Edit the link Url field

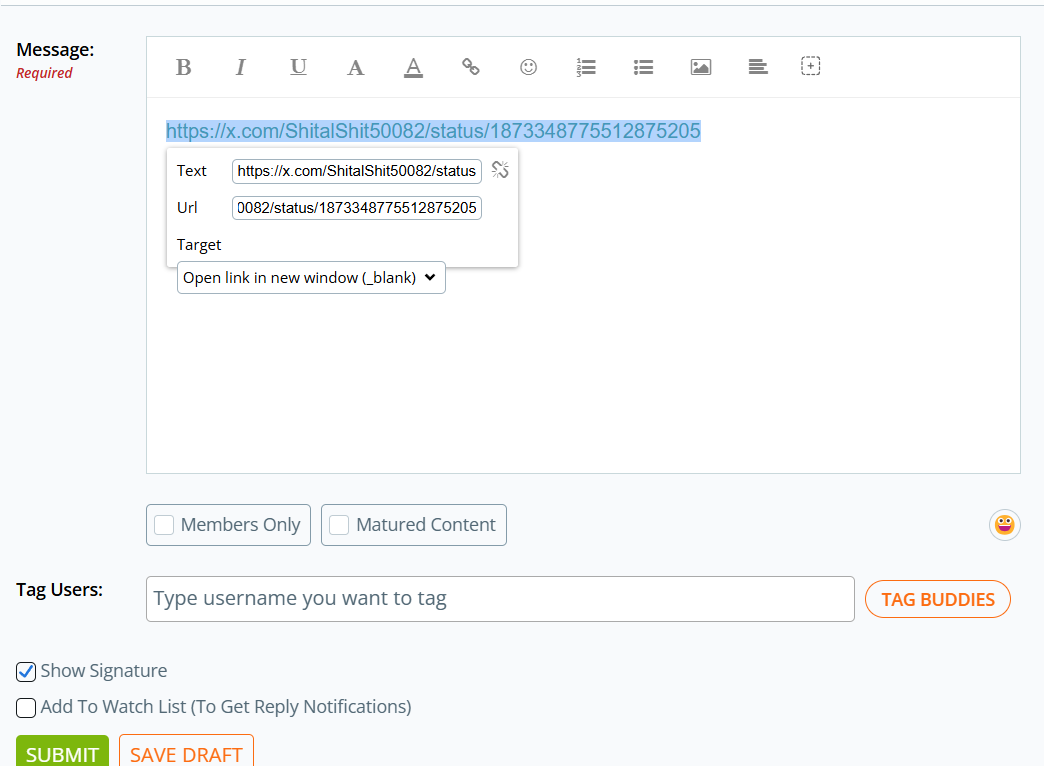[x=357, y=208]
